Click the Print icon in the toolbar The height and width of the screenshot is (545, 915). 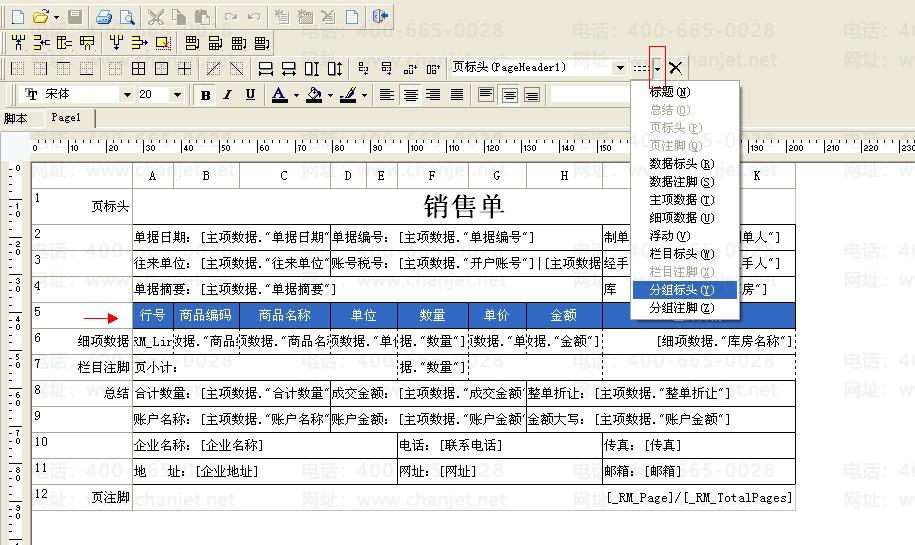[104, 17]
